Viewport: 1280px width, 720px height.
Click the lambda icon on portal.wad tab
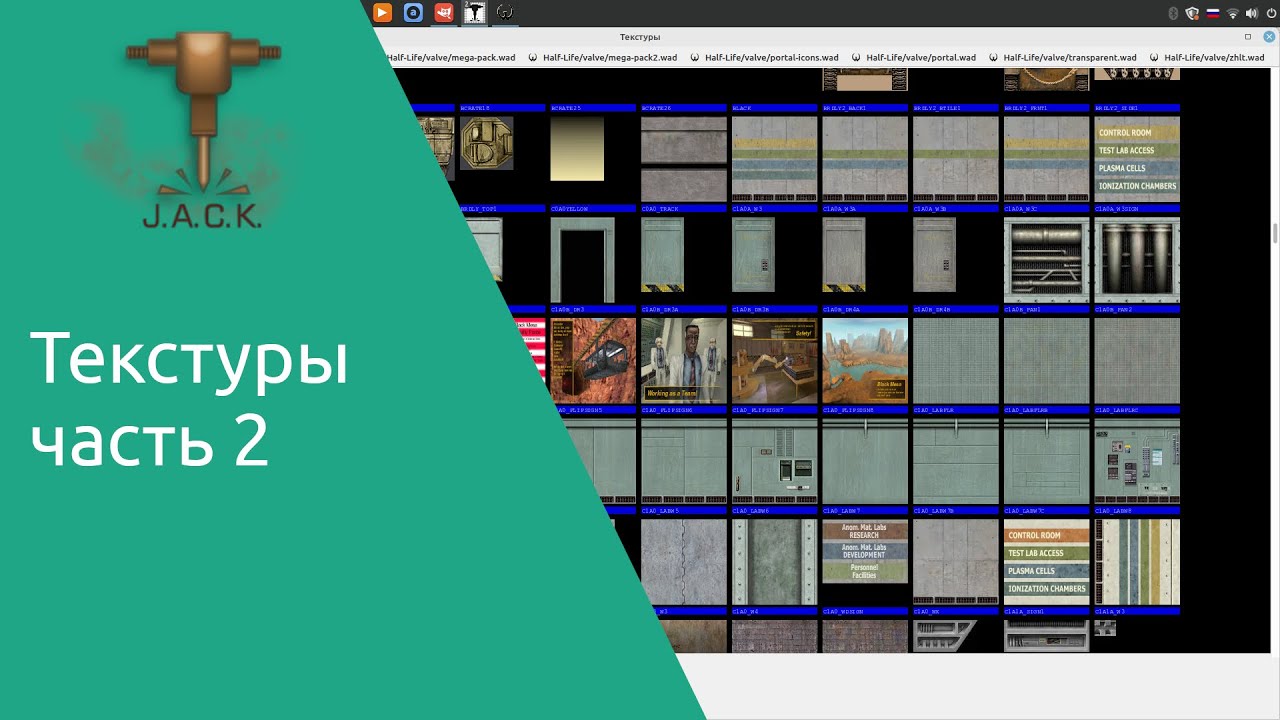[x=856, y=58]
